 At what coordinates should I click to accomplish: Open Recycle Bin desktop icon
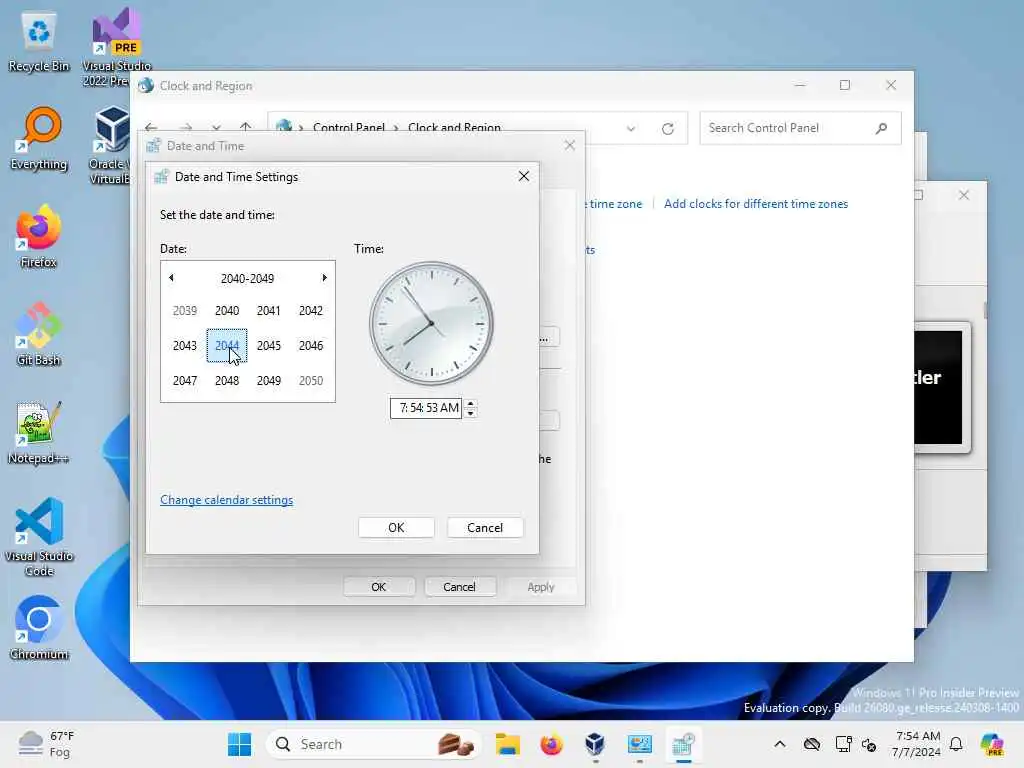pos(39,42)
